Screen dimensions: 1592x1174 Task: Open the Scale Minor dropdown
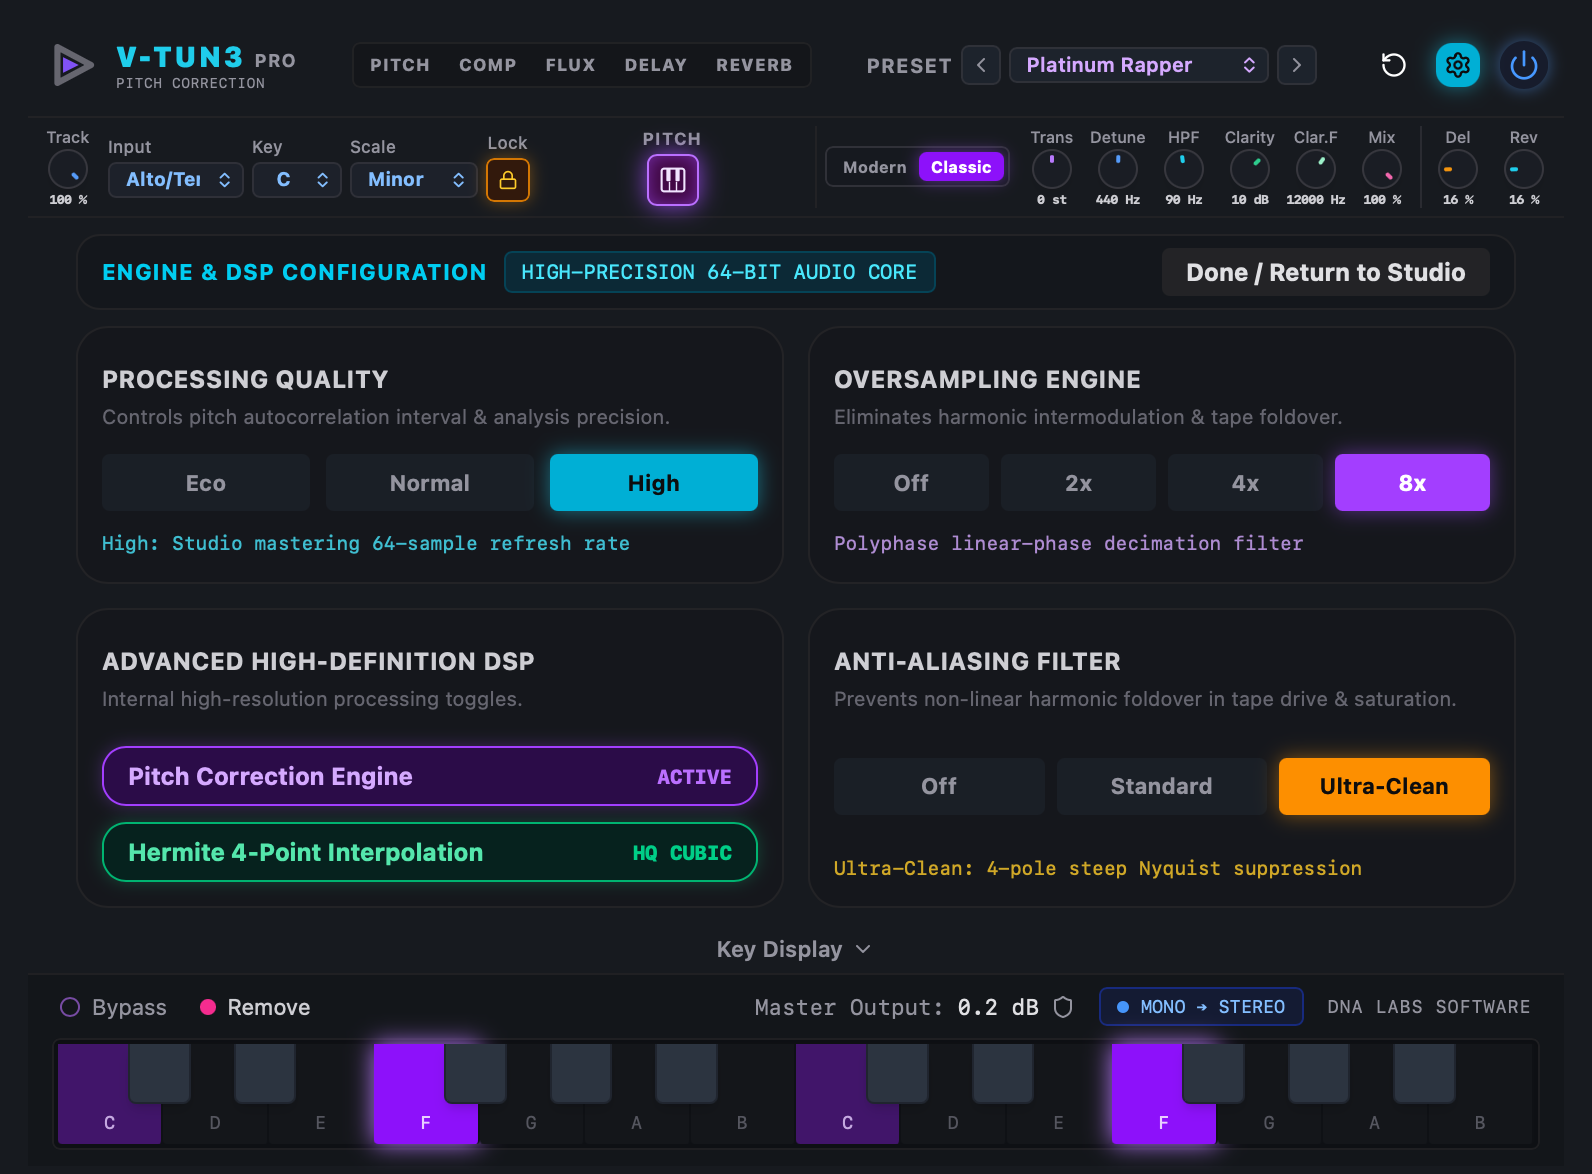click(414, 180)
